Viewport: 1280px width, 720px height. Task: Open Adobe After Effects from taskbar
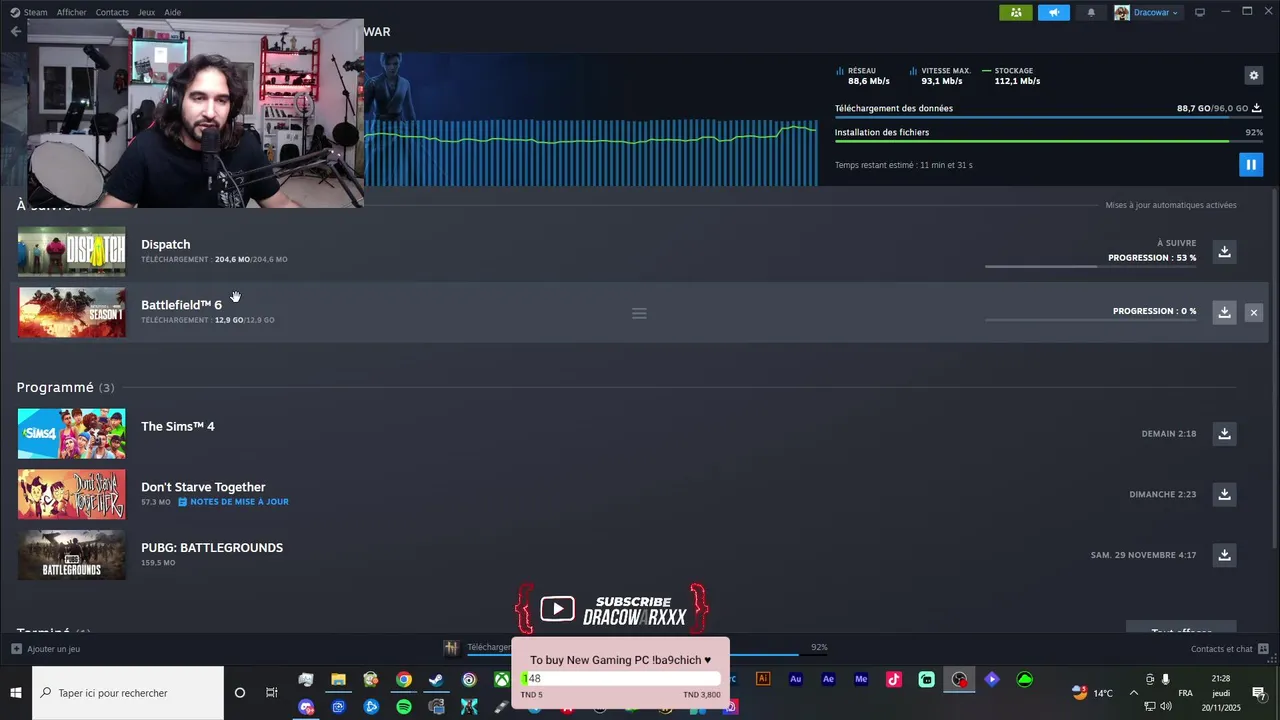[828, 679]
